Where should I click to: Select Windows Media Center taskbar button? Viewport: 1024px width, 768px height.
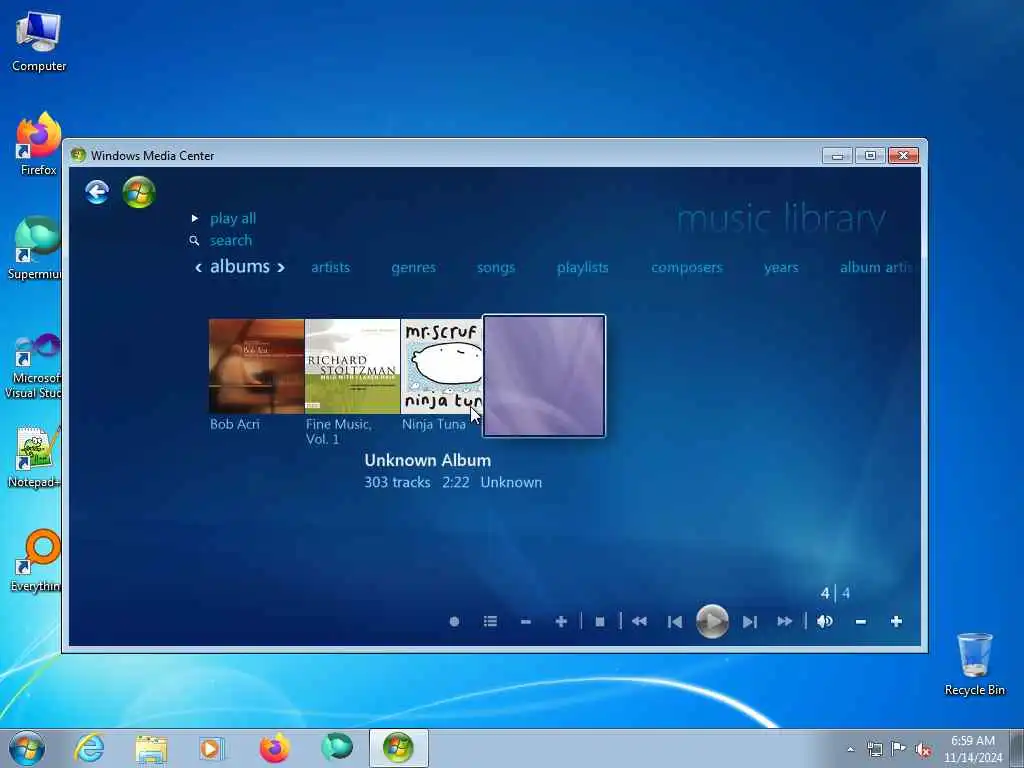click(x=398, y=748)
